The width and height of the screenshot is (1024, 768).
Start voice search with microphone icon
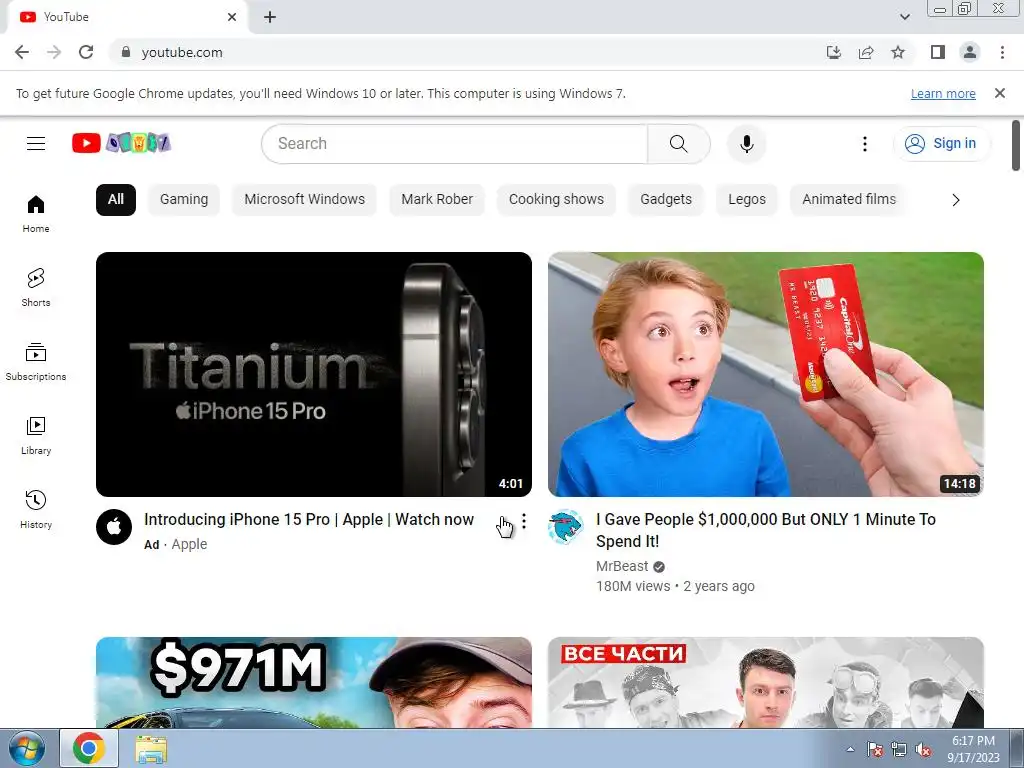(x=746, y=144)
